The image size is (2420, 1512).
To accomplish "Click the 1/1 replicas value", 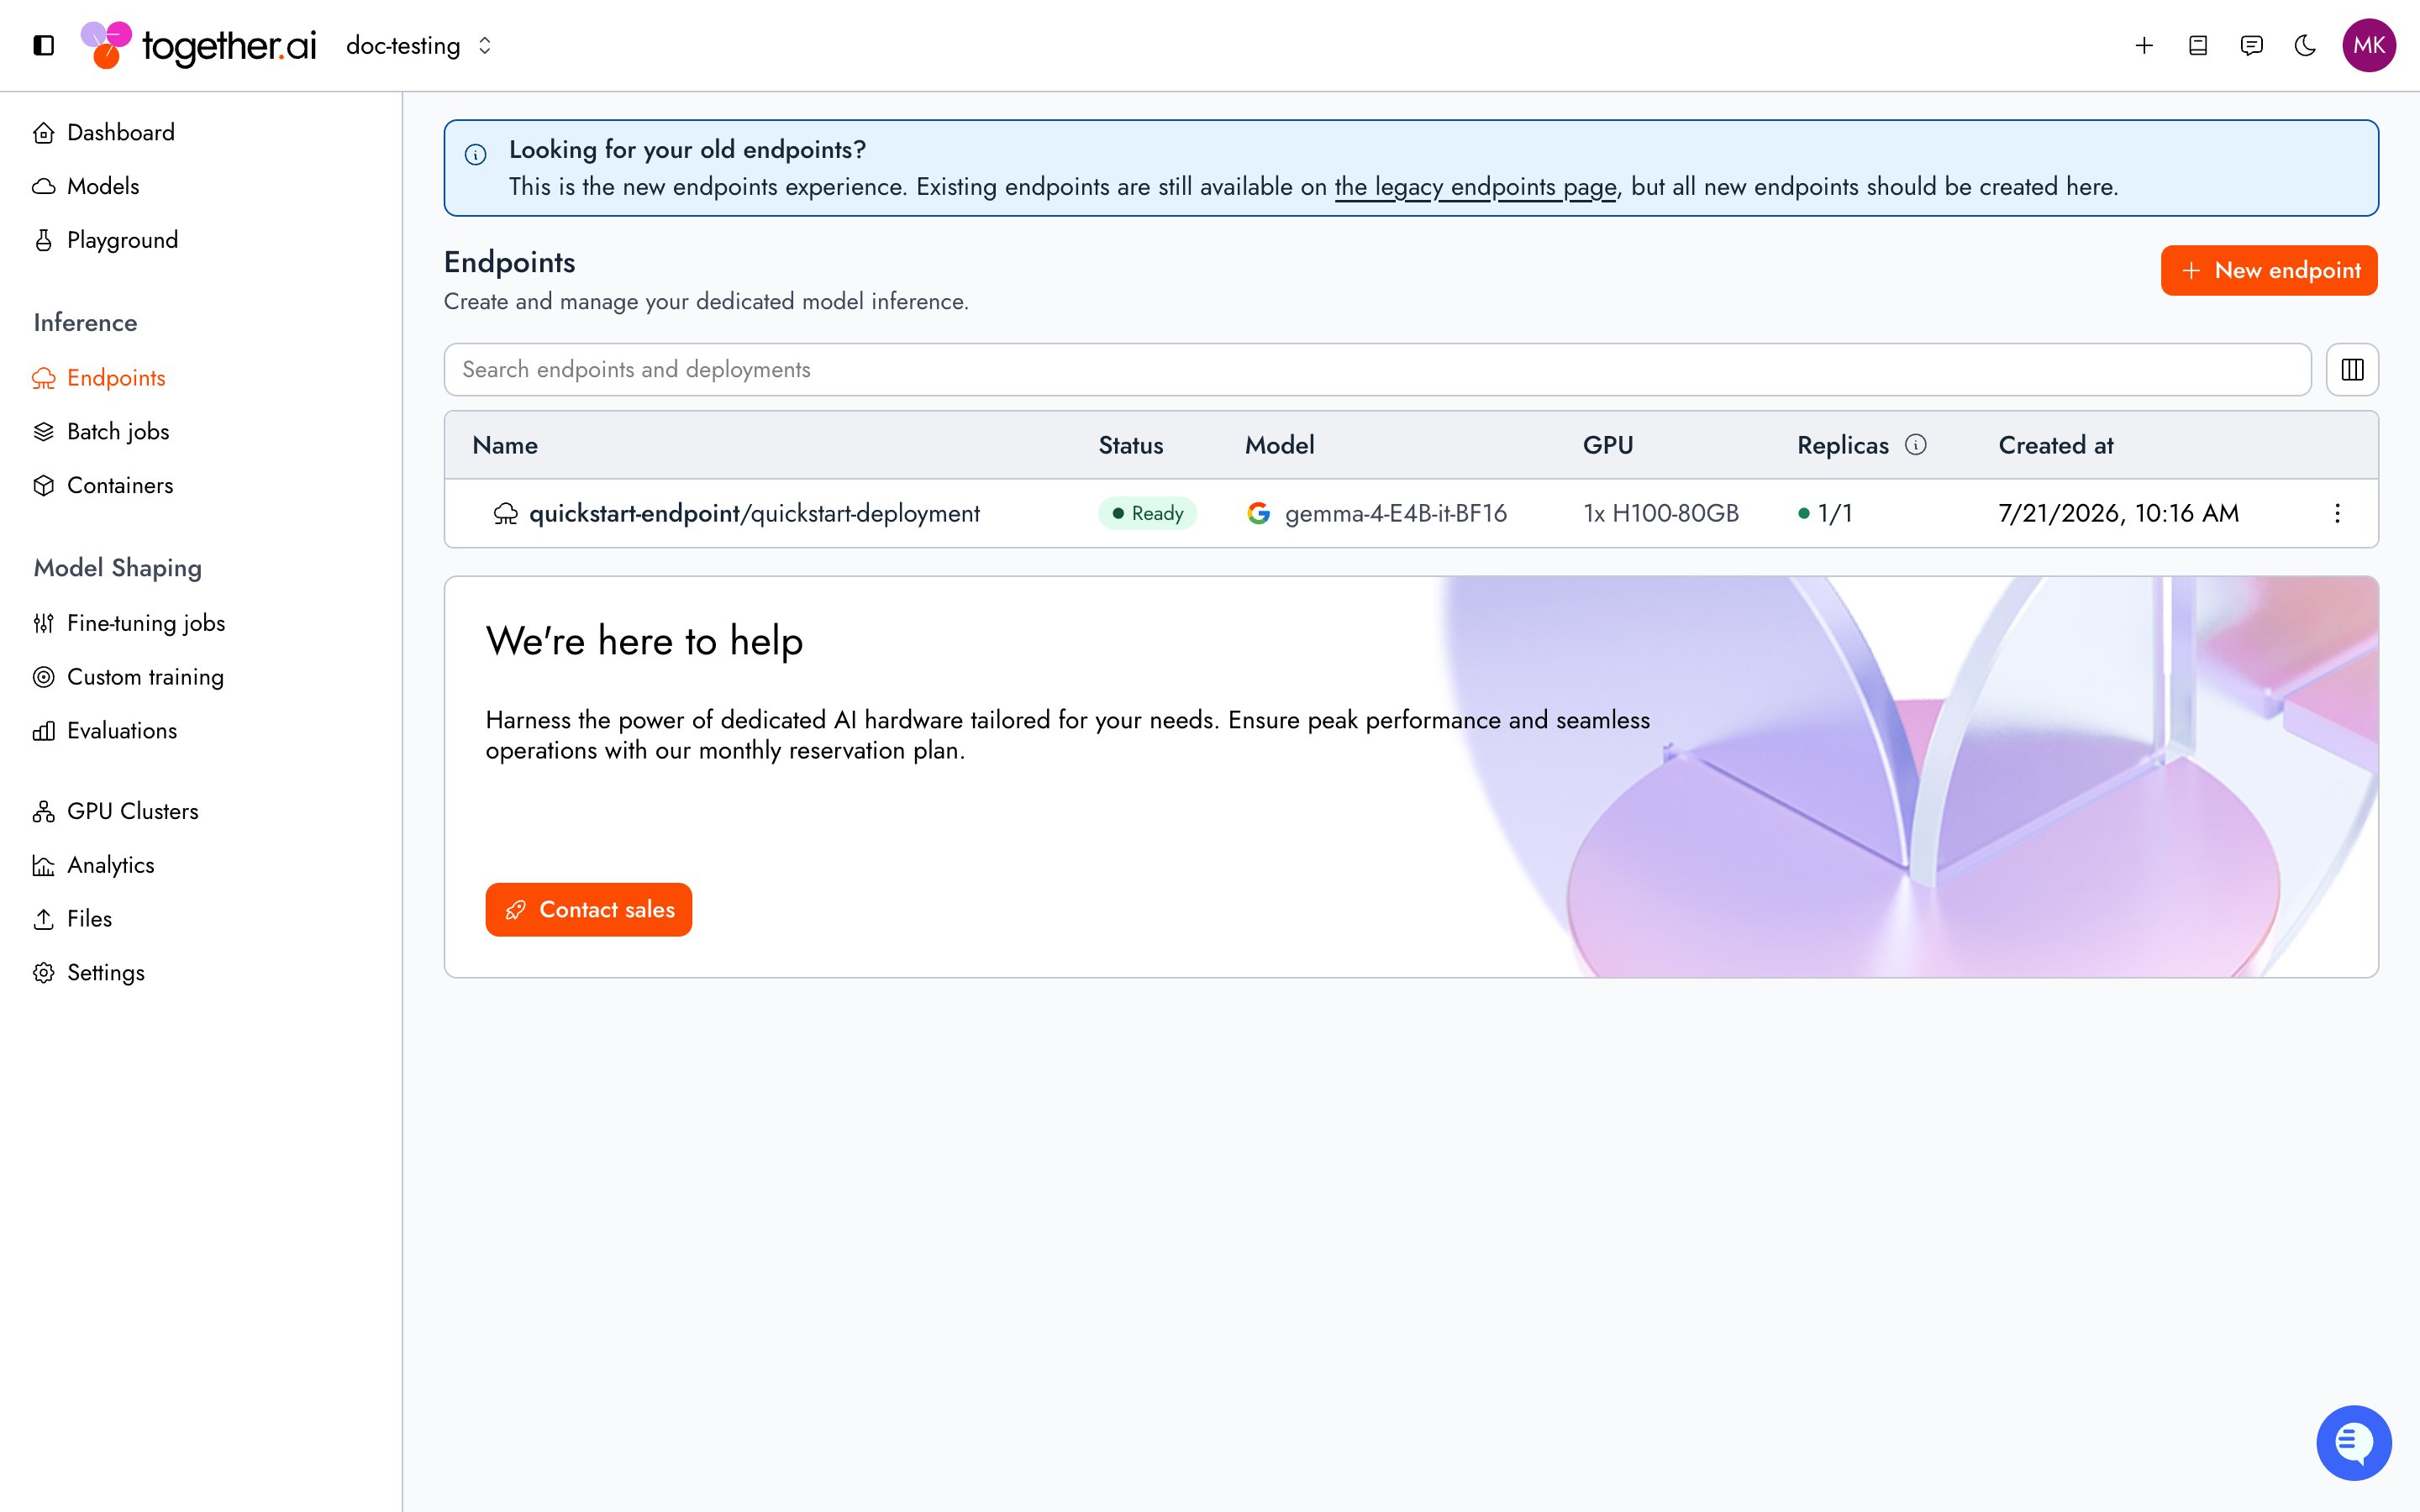I will (1835, 514).
